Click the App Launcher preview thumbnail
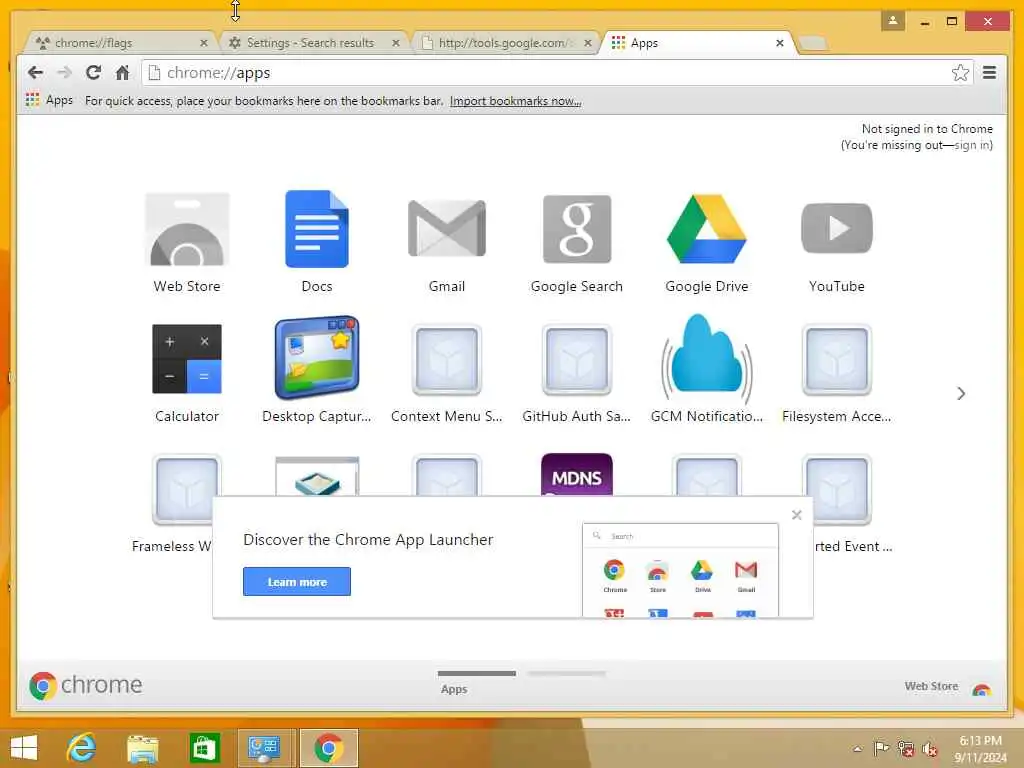 [680, 569]
